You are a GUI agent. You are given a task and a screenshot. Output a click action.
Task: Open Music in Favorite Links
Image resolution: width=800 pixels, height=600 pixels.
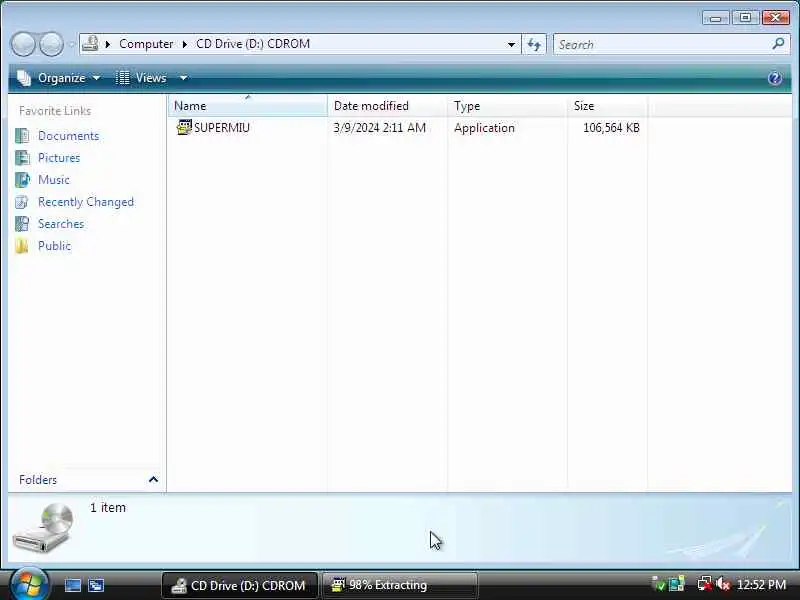[54, 180]
